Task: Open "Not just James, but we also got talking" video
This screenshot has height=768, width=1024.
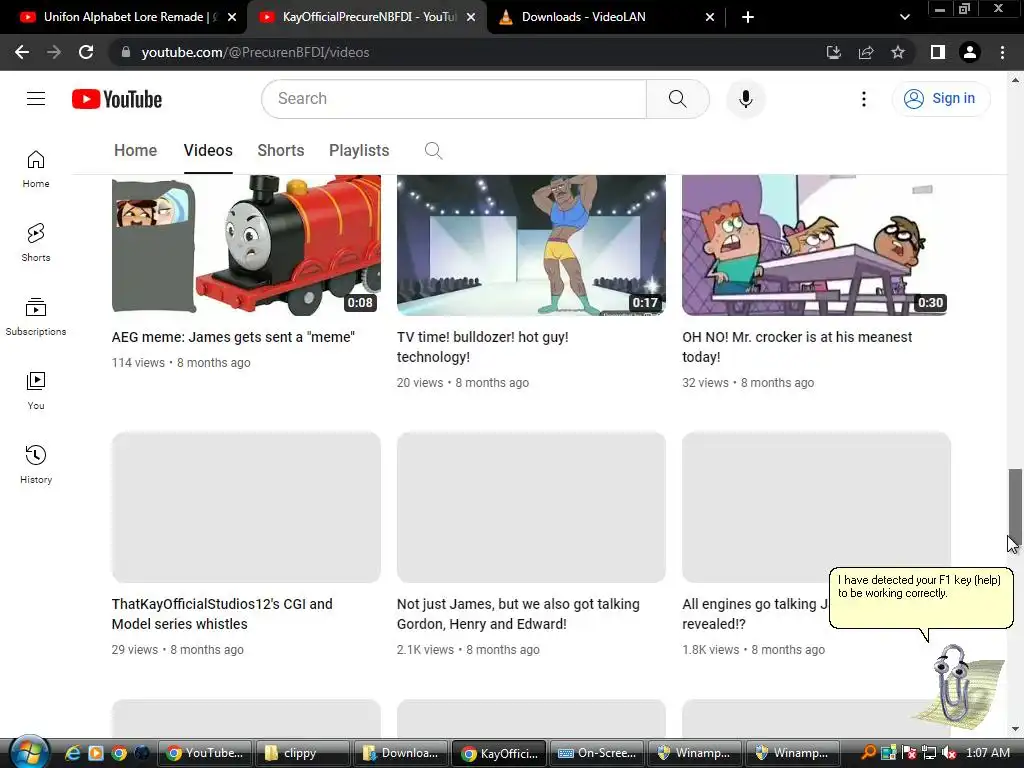Action: (x=519, y=614)
